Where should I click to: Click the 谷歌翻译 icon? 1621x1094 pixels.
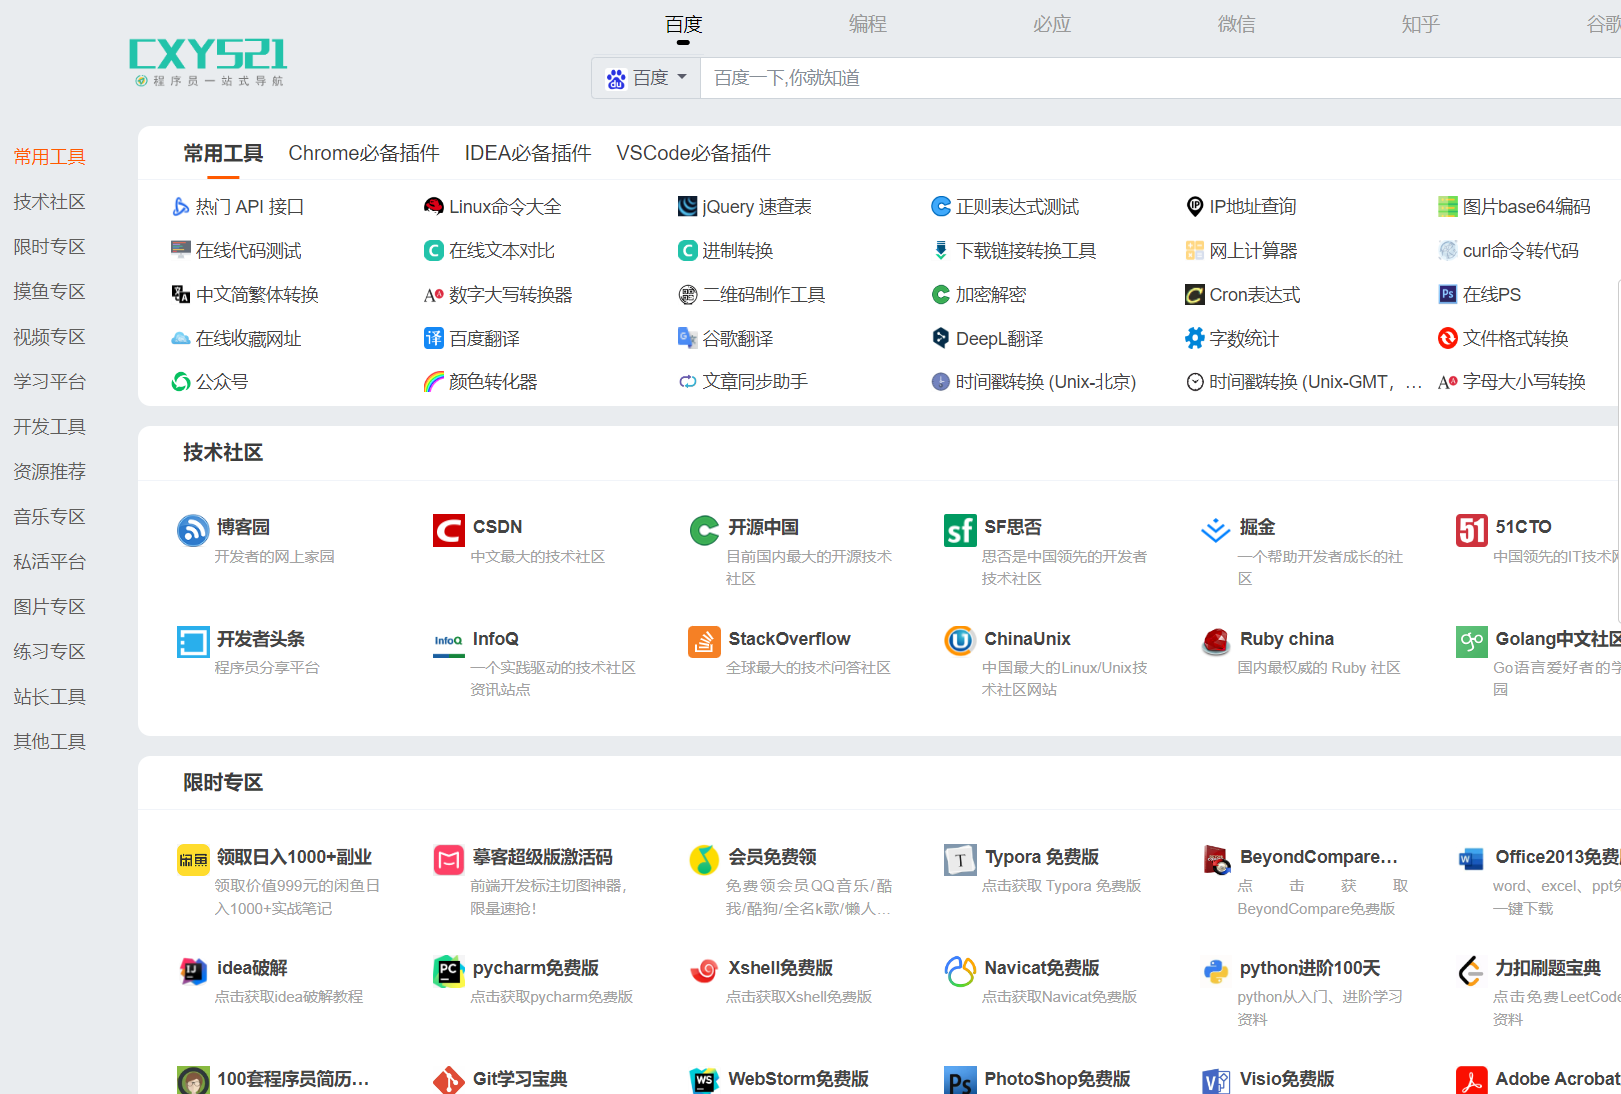tap(687, 338)
